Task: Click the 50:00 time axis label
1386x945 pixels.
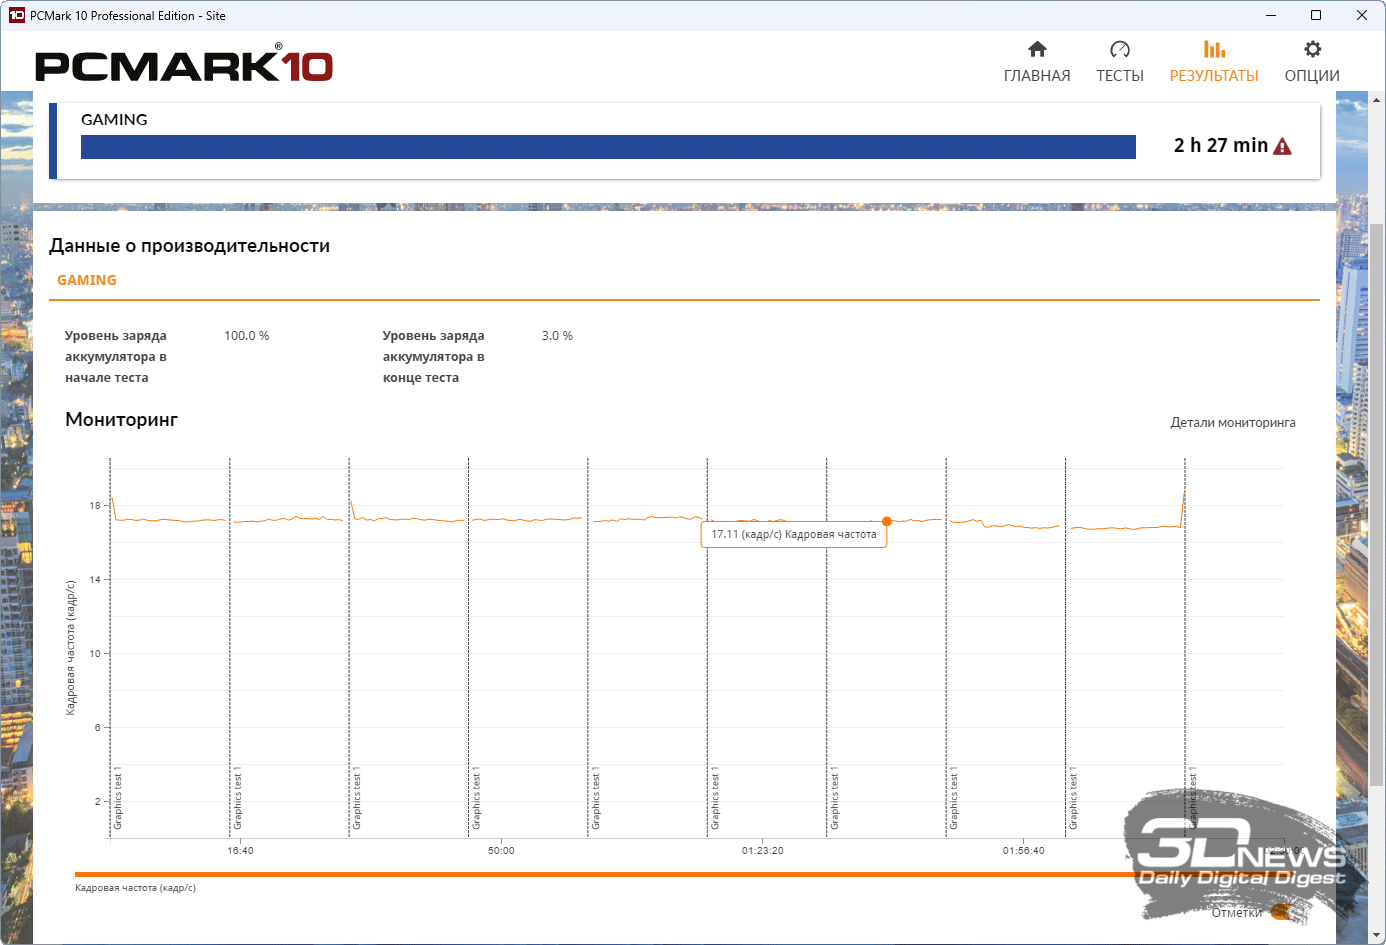Action: click(x=501, y=851)
